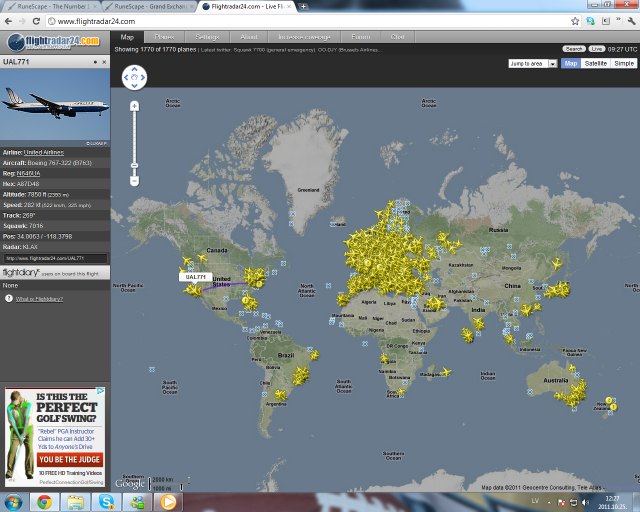
Task: Open Windows Explorer from the taskbar
Action: [75, 503]
